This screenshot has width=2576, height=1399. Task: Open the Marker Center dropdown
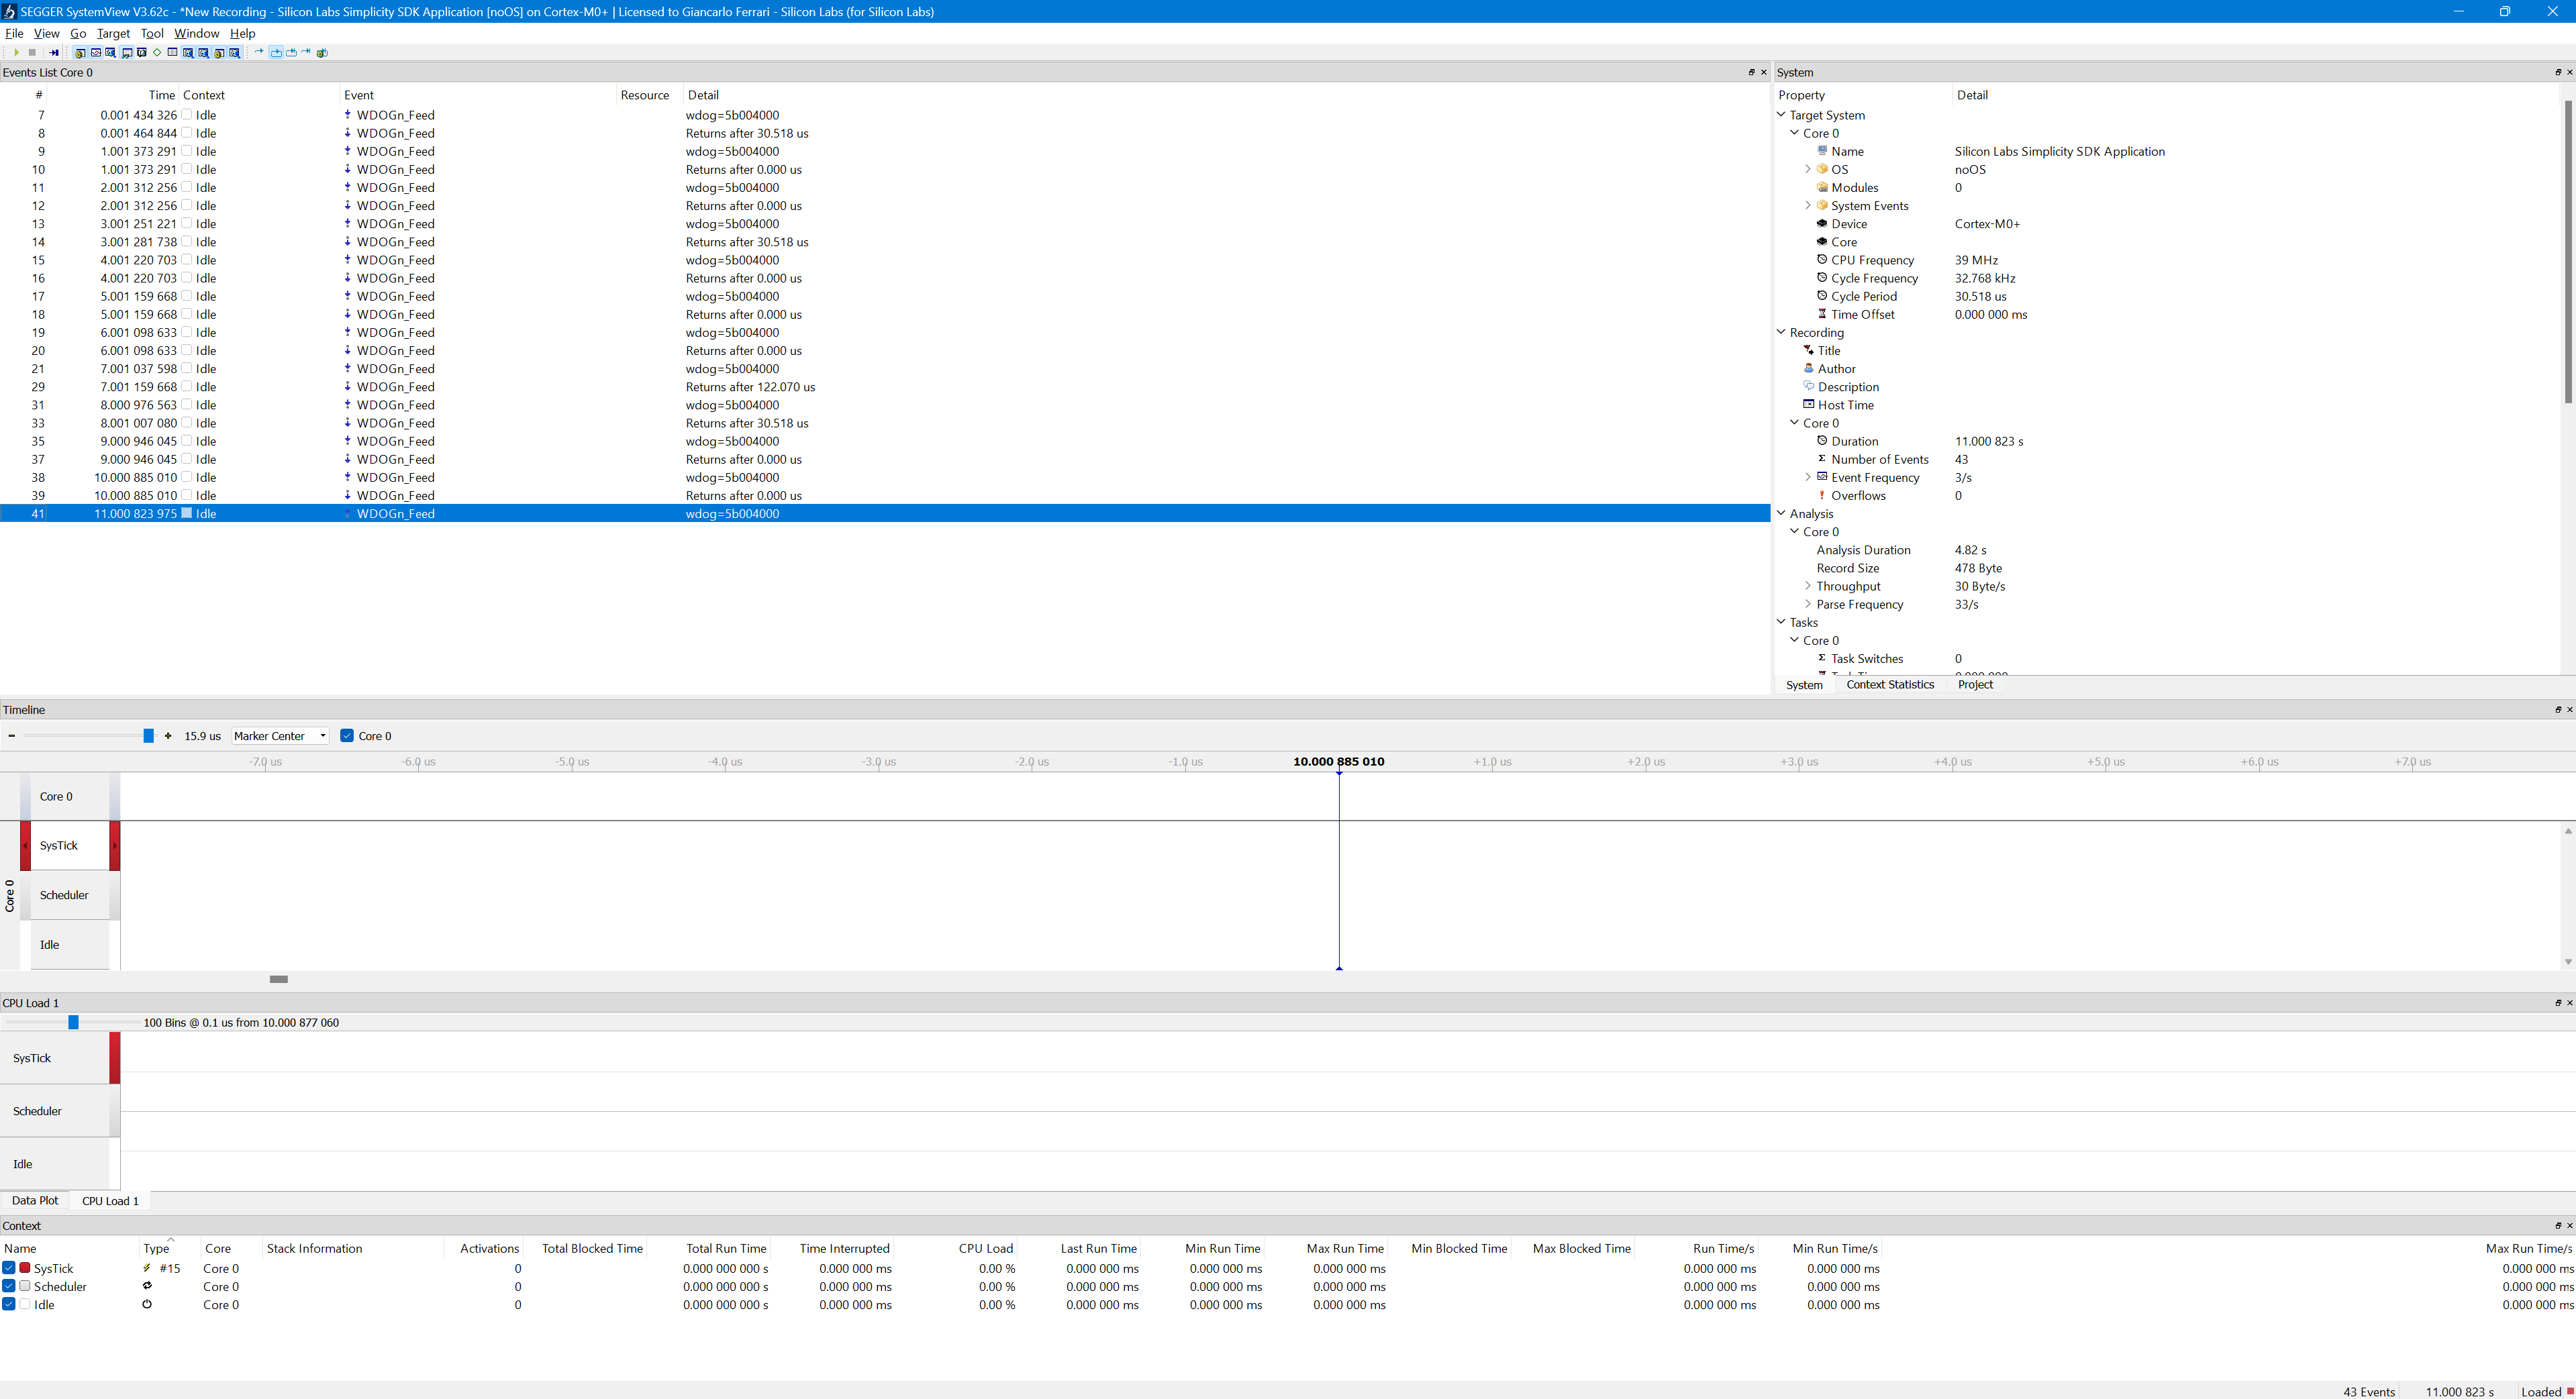[x=280, y=736]
